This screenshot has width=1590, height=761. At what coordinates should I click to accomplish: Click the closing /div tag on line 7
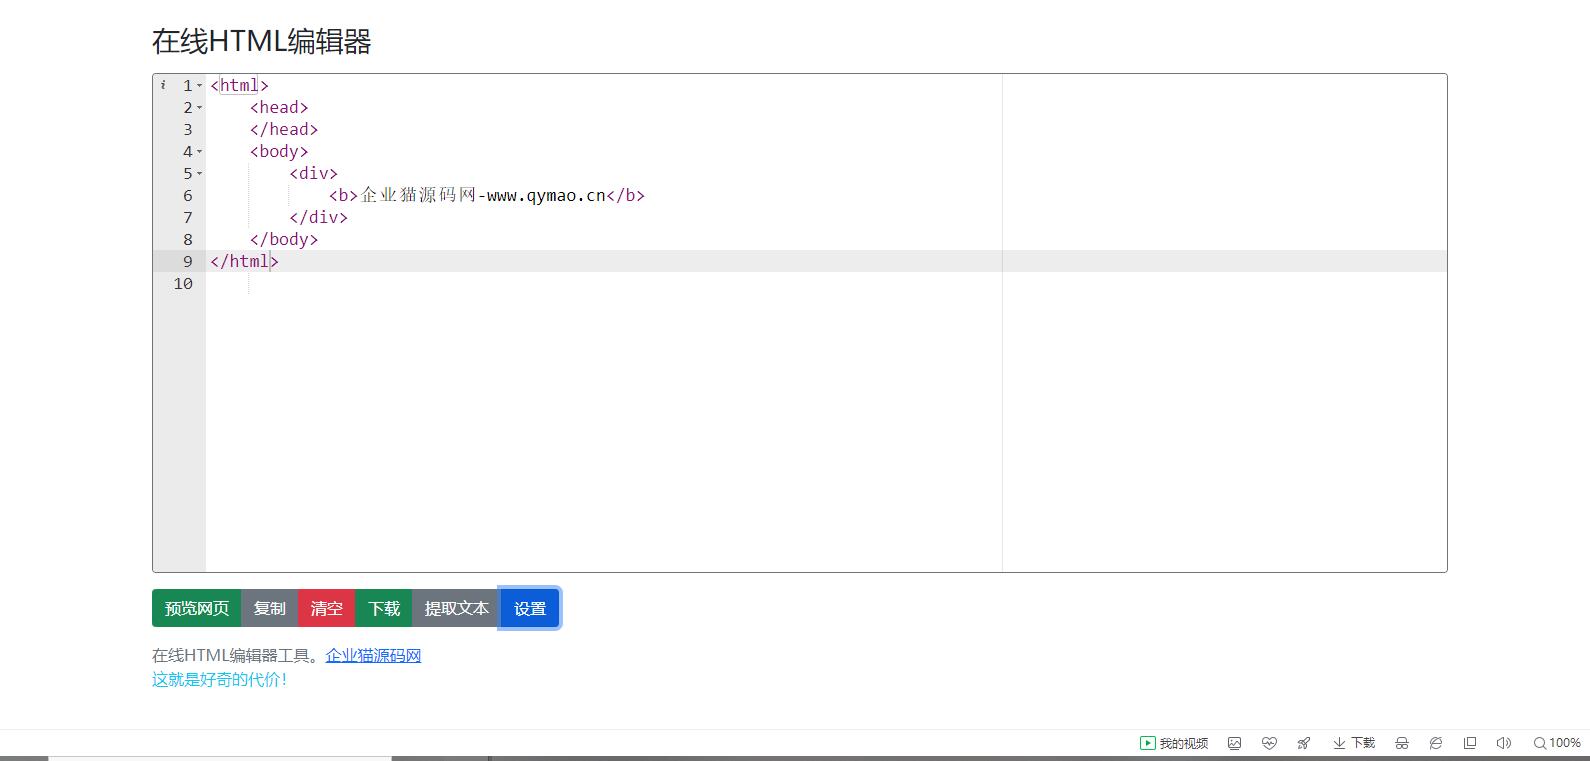pyautogui.click(x=319, y=218)
